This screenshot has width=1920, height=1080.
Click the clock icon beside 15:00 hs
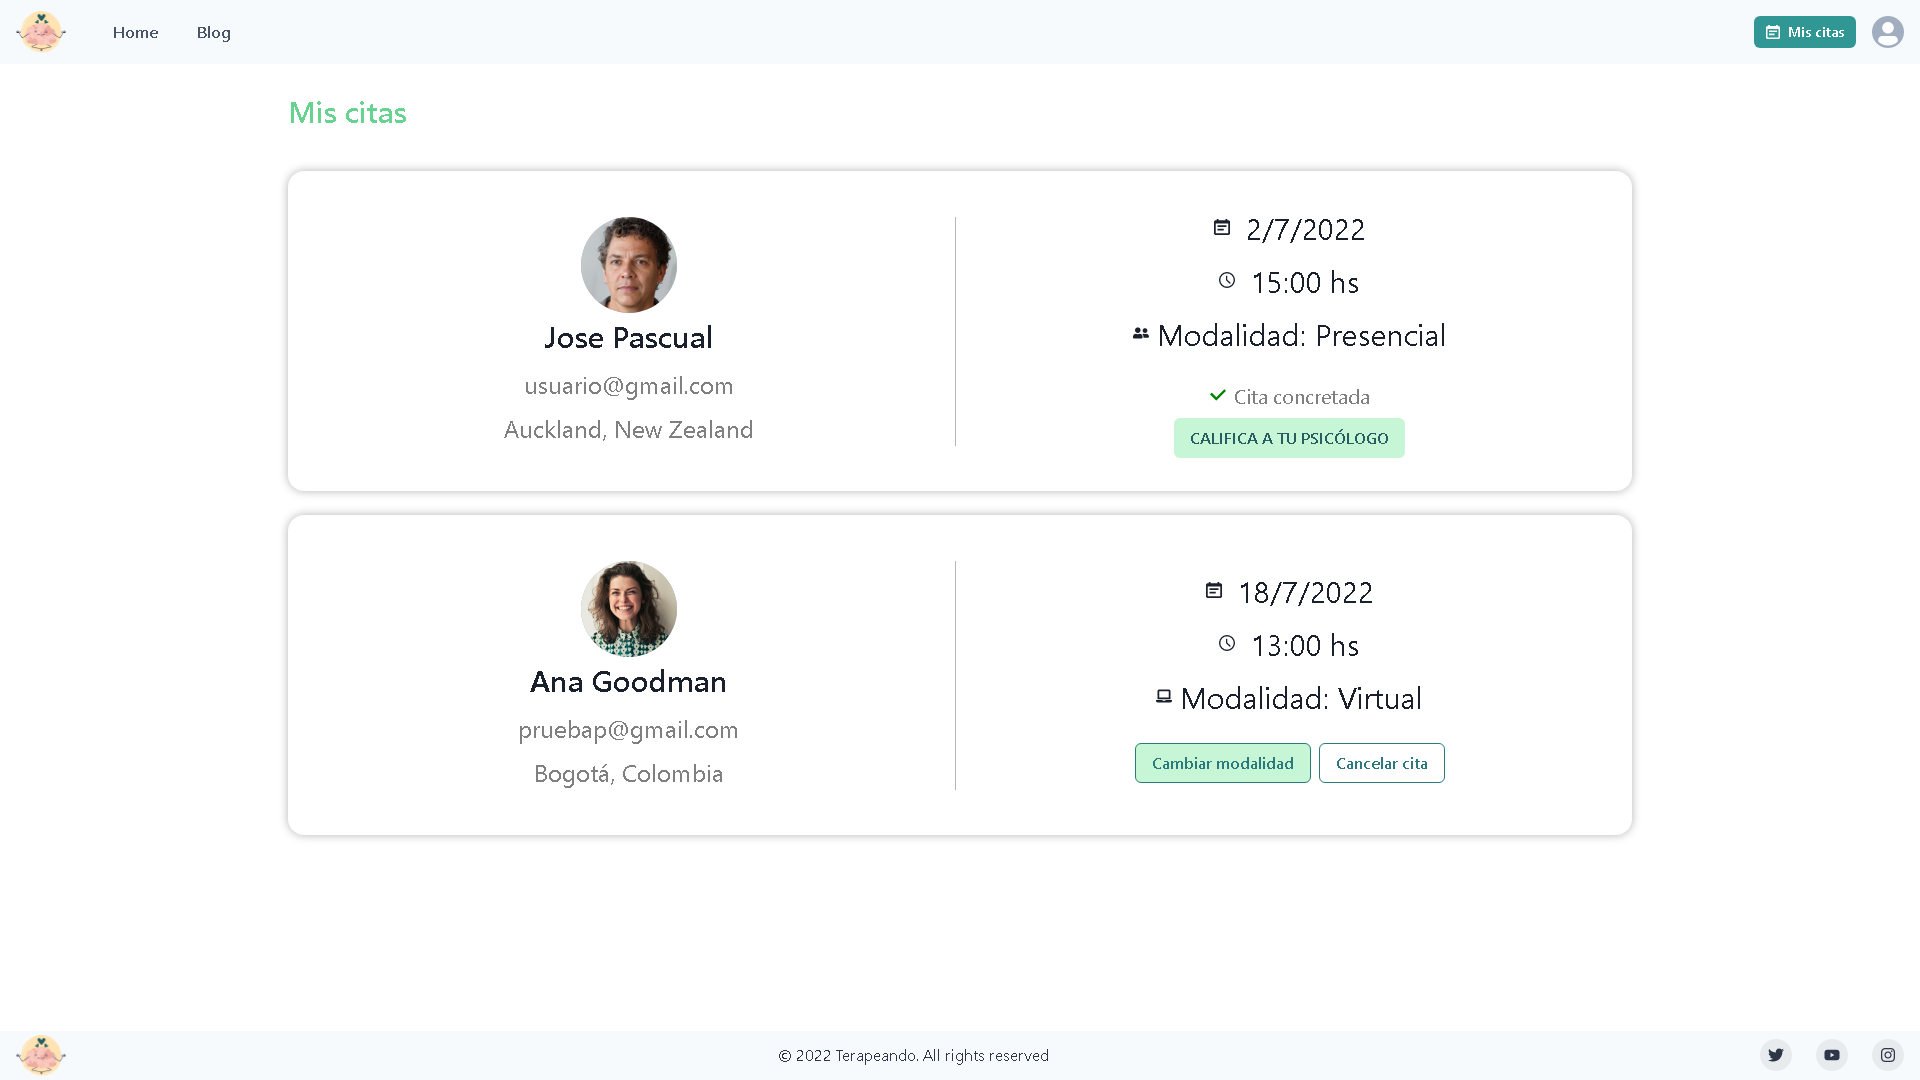(x=1227, y=281)
